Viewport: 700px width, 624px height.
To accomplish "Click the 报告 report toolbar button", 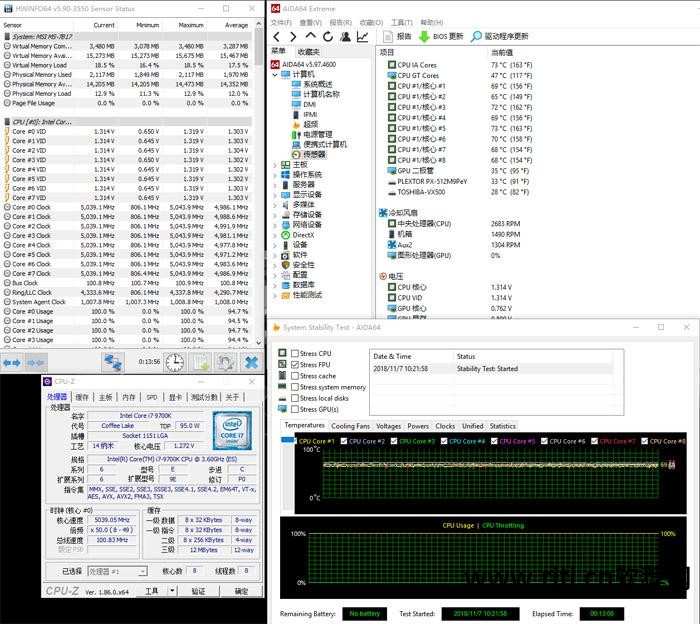I will (397, 37).
